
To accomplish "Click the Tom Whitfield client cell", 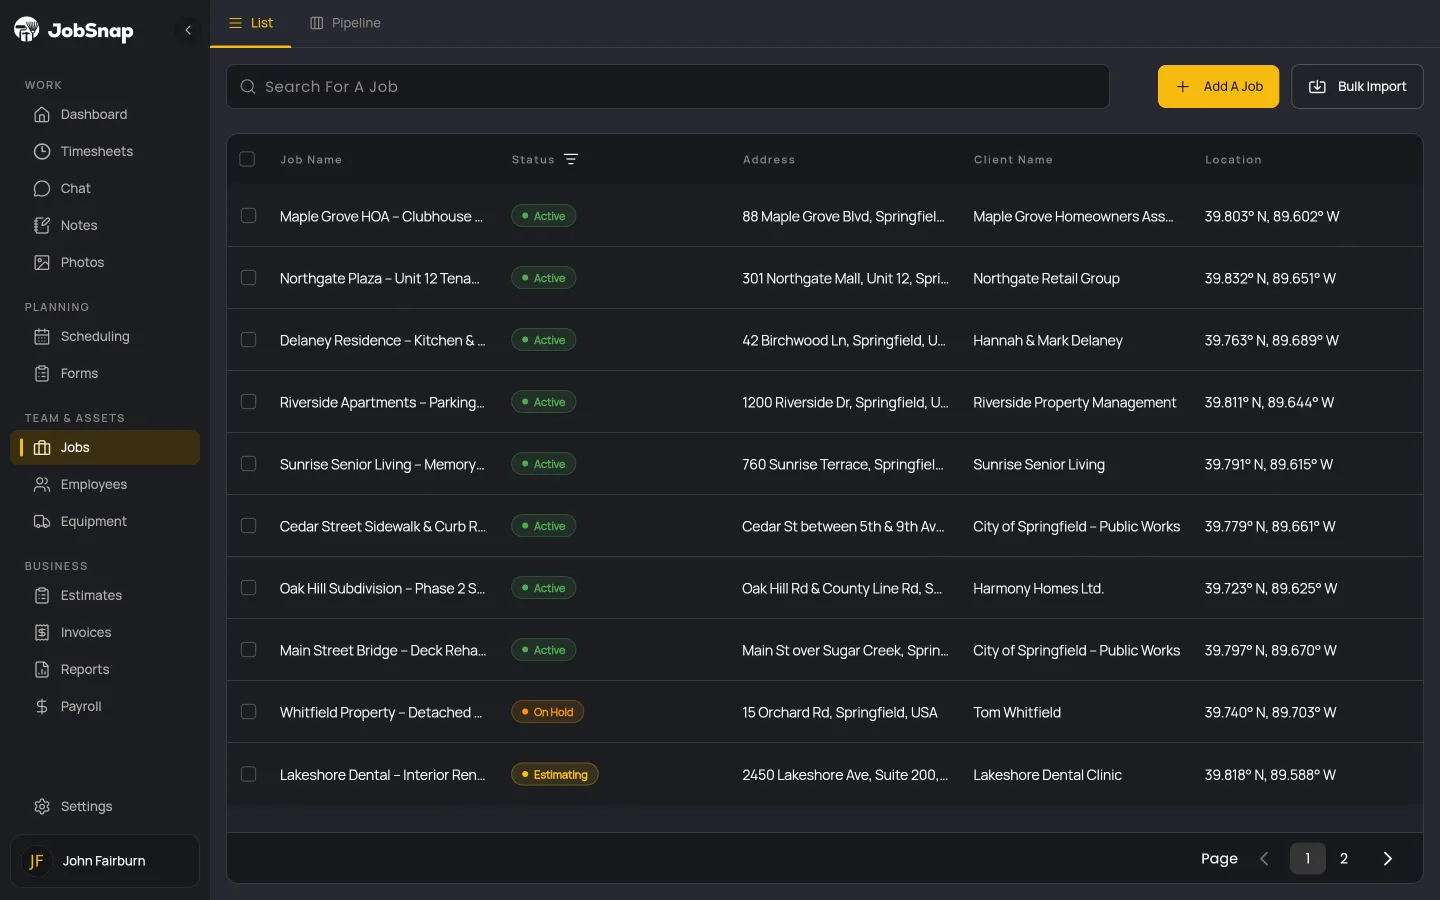I will (1017, 712).
